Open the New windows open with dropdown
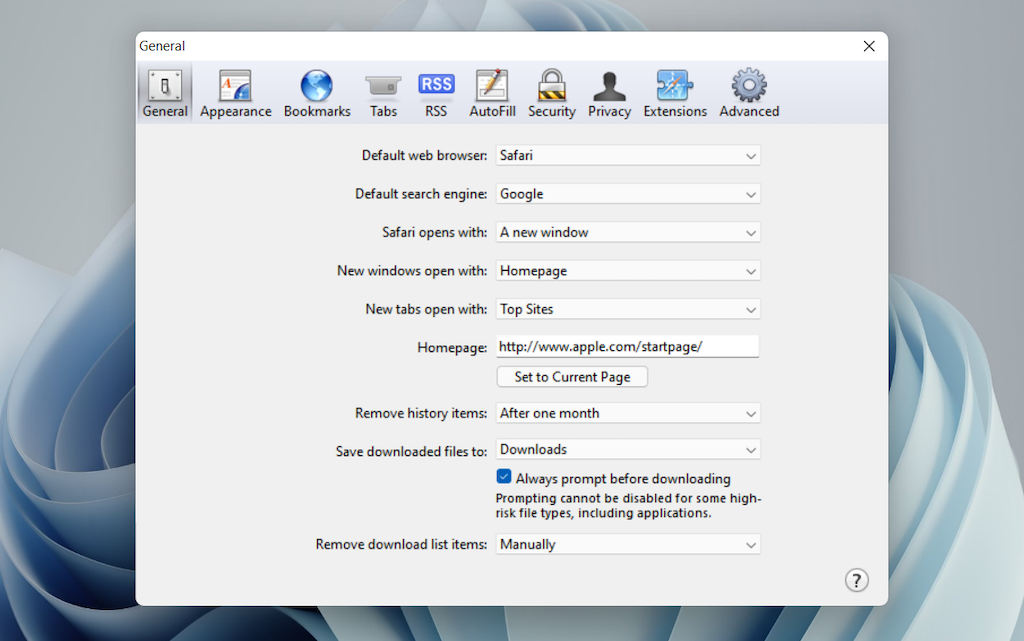1024x641 pixels. pyautogui.click(x=628, y=271)
